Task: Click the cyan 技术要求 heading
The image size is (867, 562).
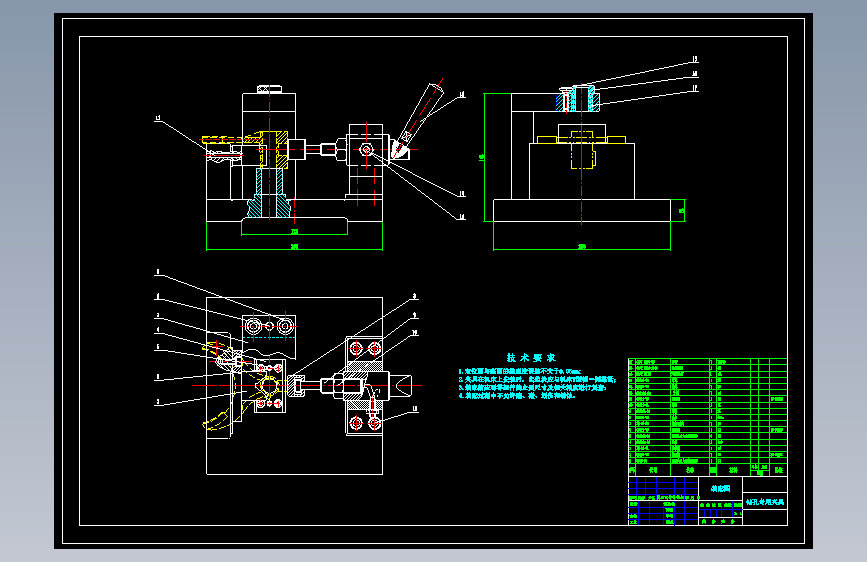Action: (x=531, y=358)
